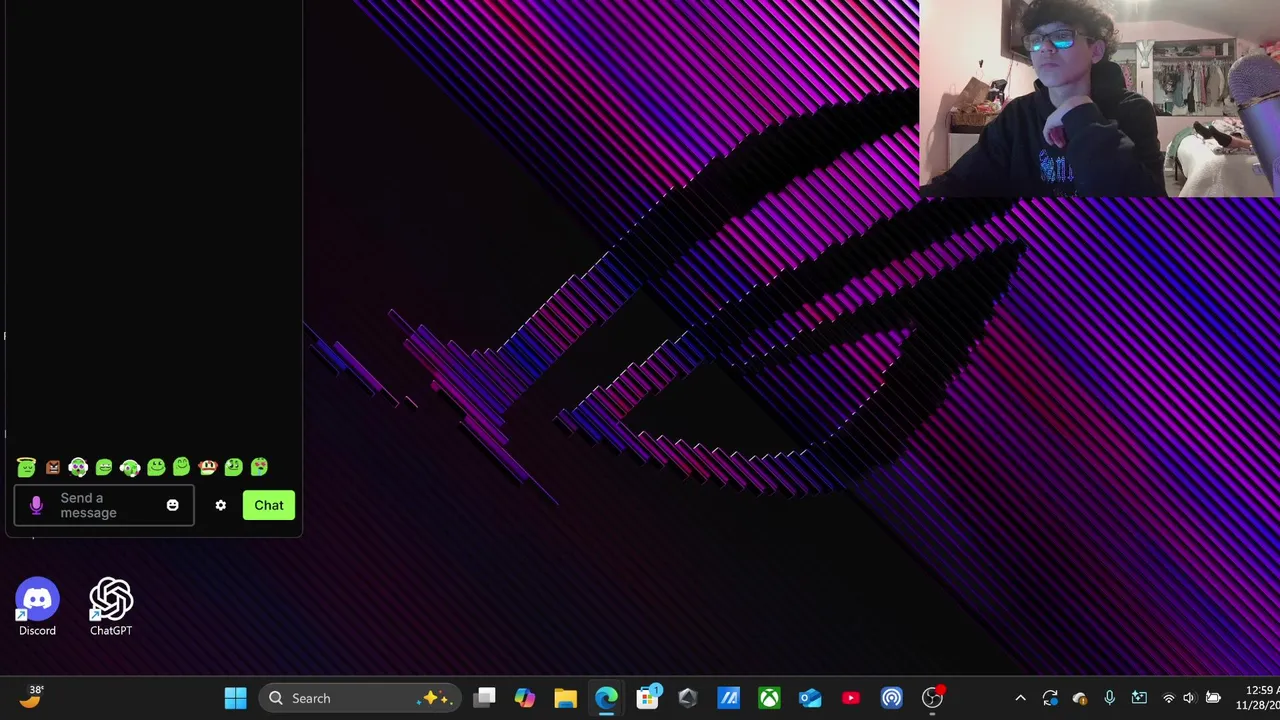1280x720 pixels.
Task: Click the sync update tray icon
Action: [x=1050, y=698]
